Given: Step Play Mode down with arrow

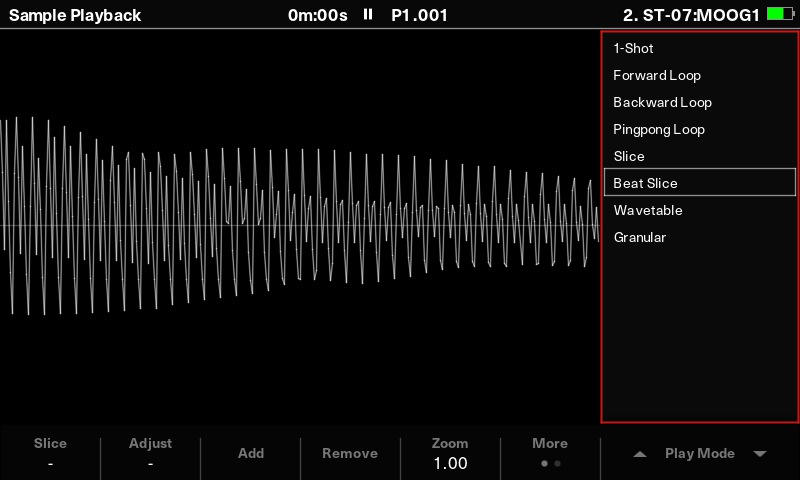Looking at the screenshot, I should [760, 454].
